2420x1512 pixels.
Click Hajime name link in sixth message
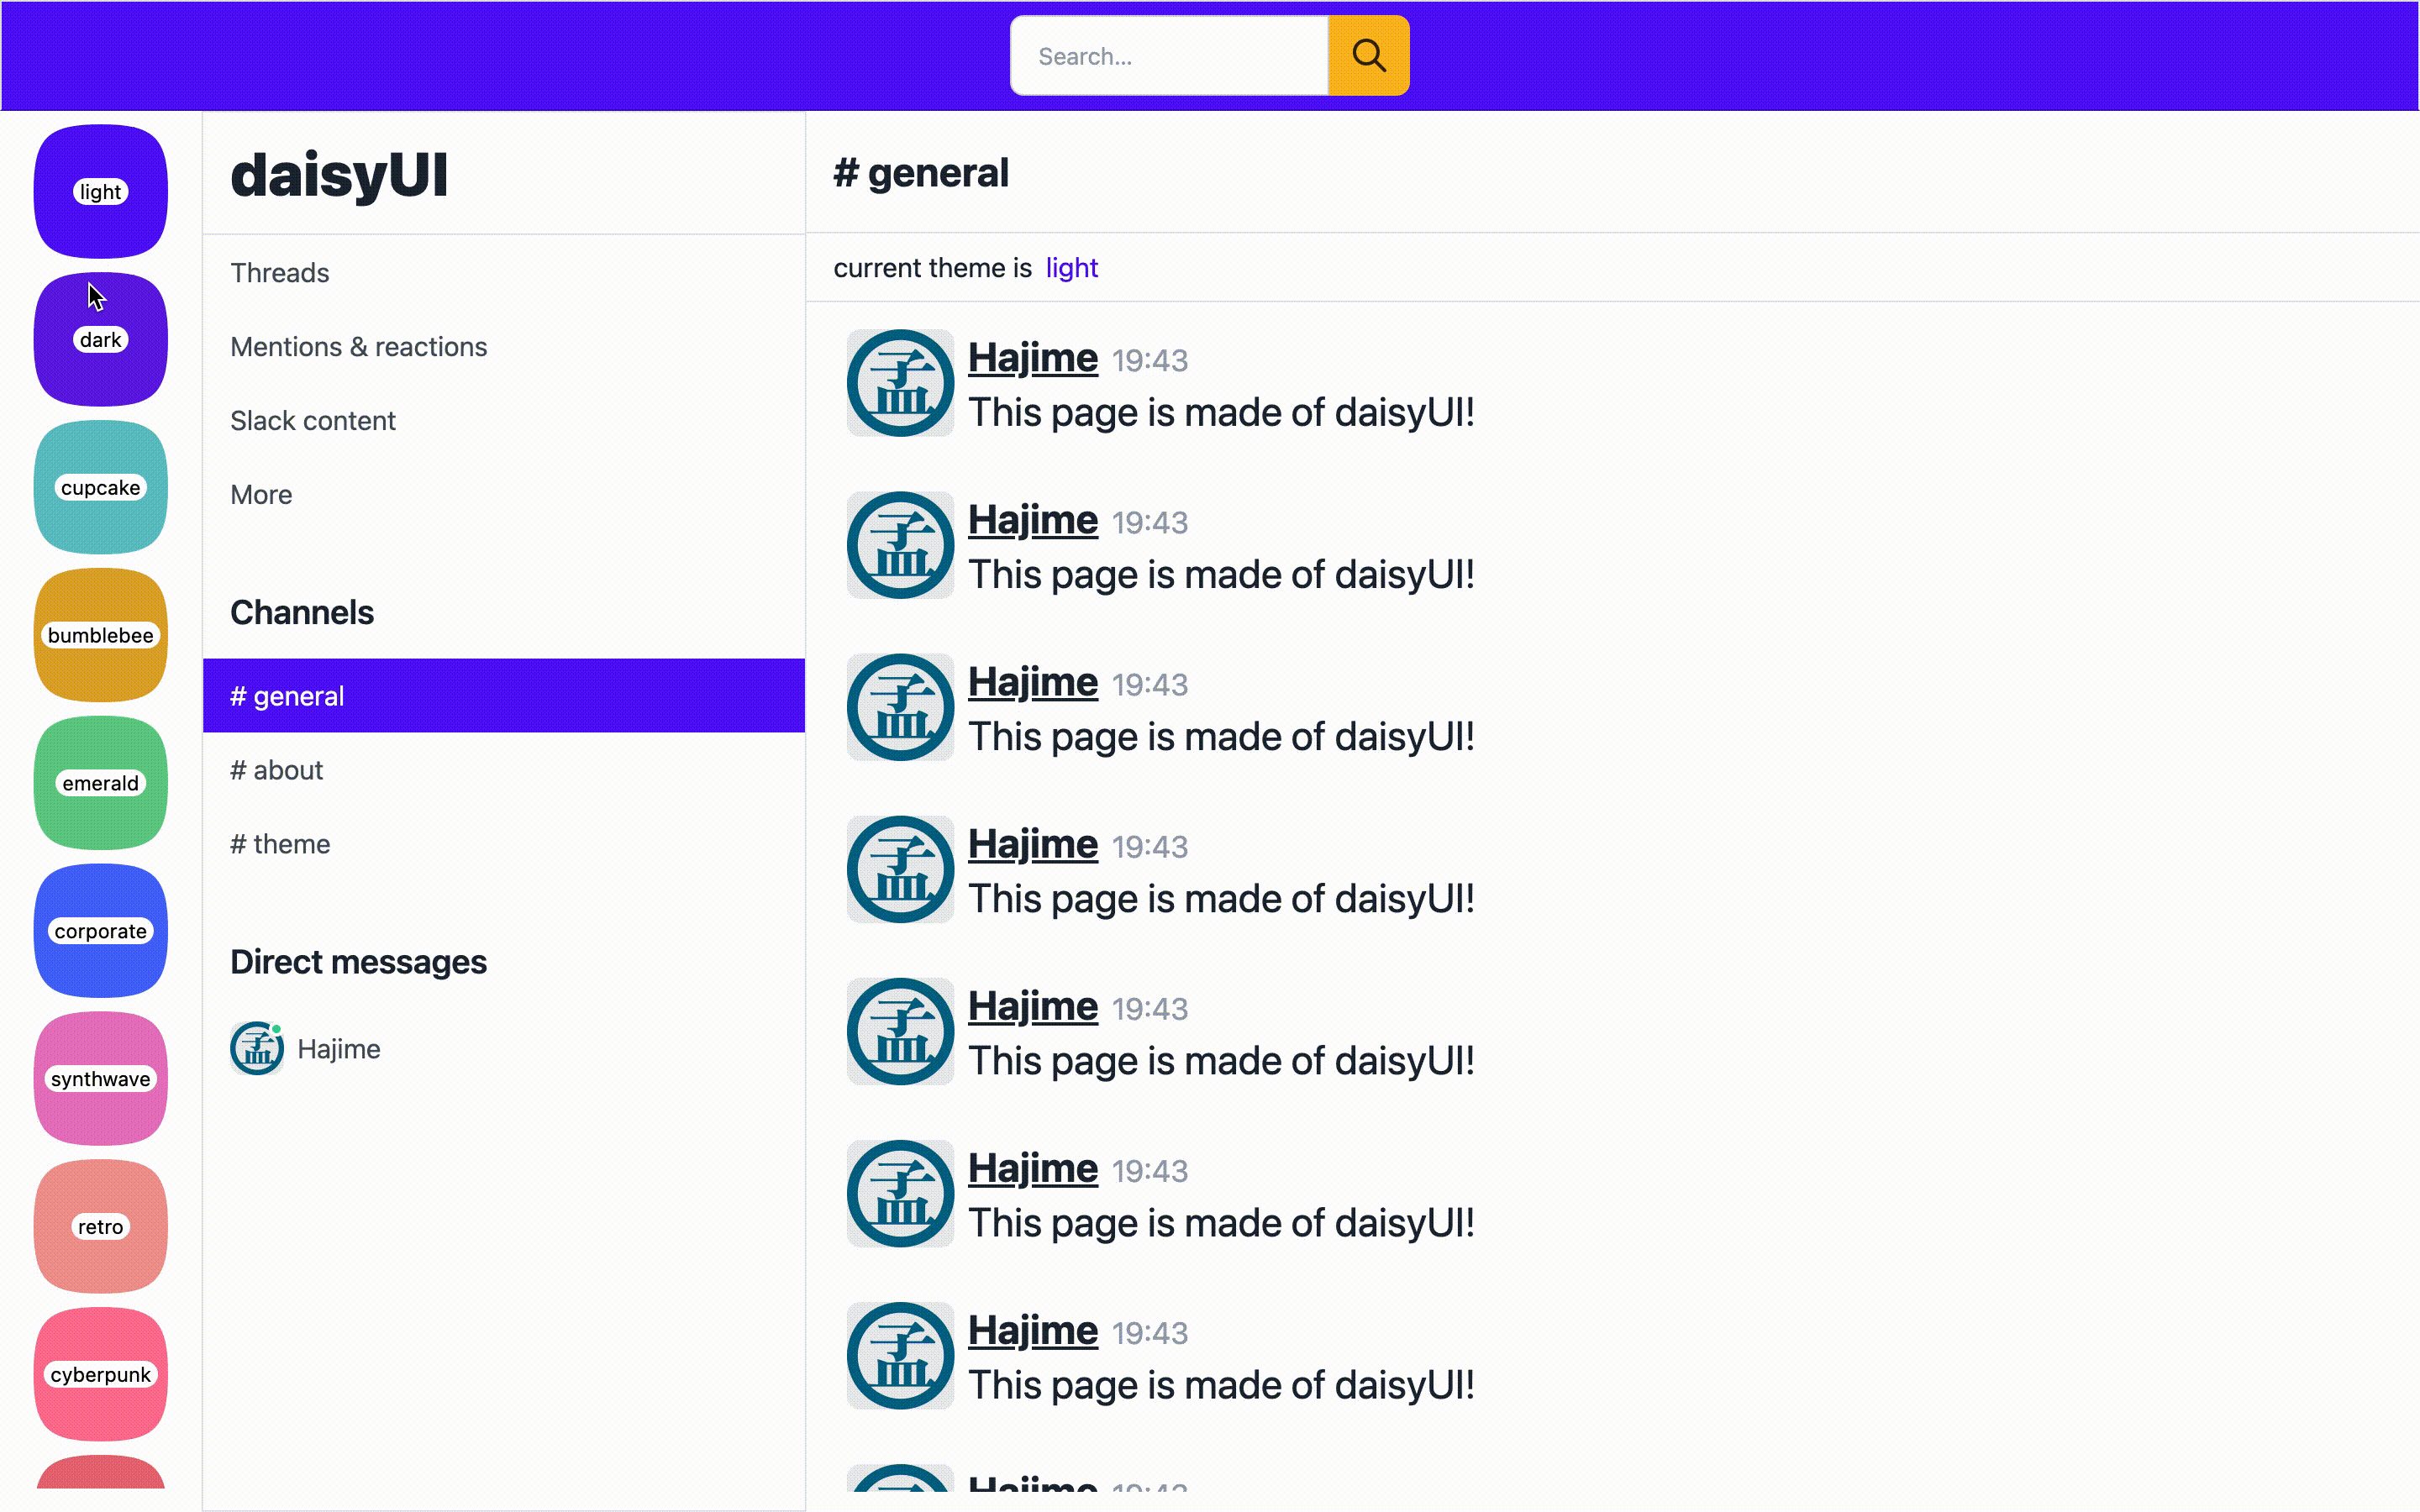coord(1033,1168)
